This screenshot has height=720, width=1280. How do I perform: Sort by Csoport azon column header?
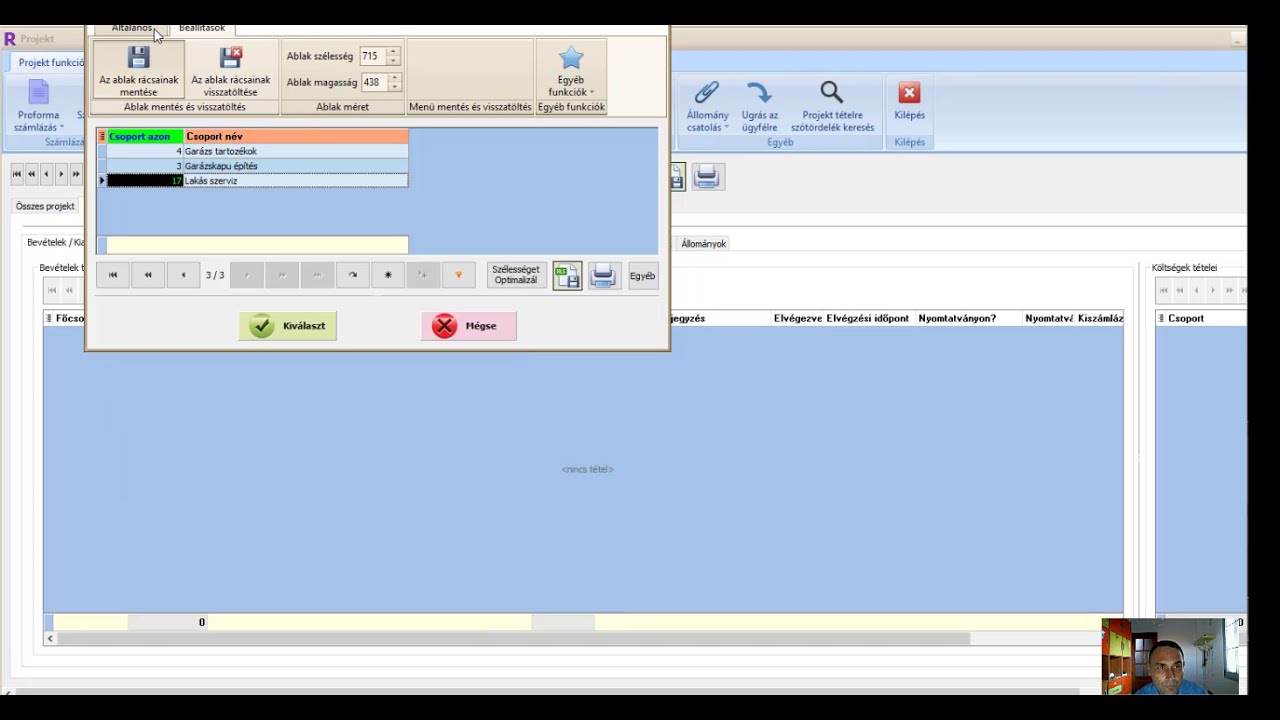(x=145, y=136)
